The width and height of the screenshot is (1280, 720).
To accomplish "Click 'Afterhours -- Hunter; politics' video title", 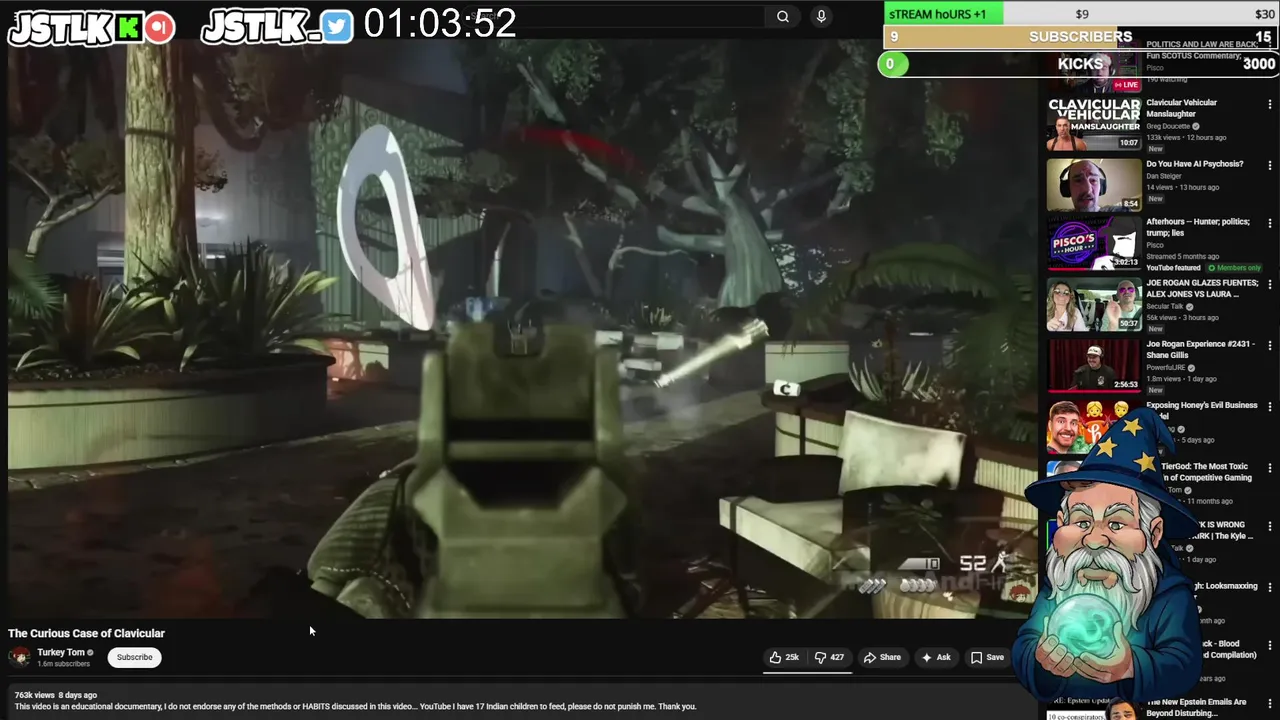I will (x=1197, y=227).
